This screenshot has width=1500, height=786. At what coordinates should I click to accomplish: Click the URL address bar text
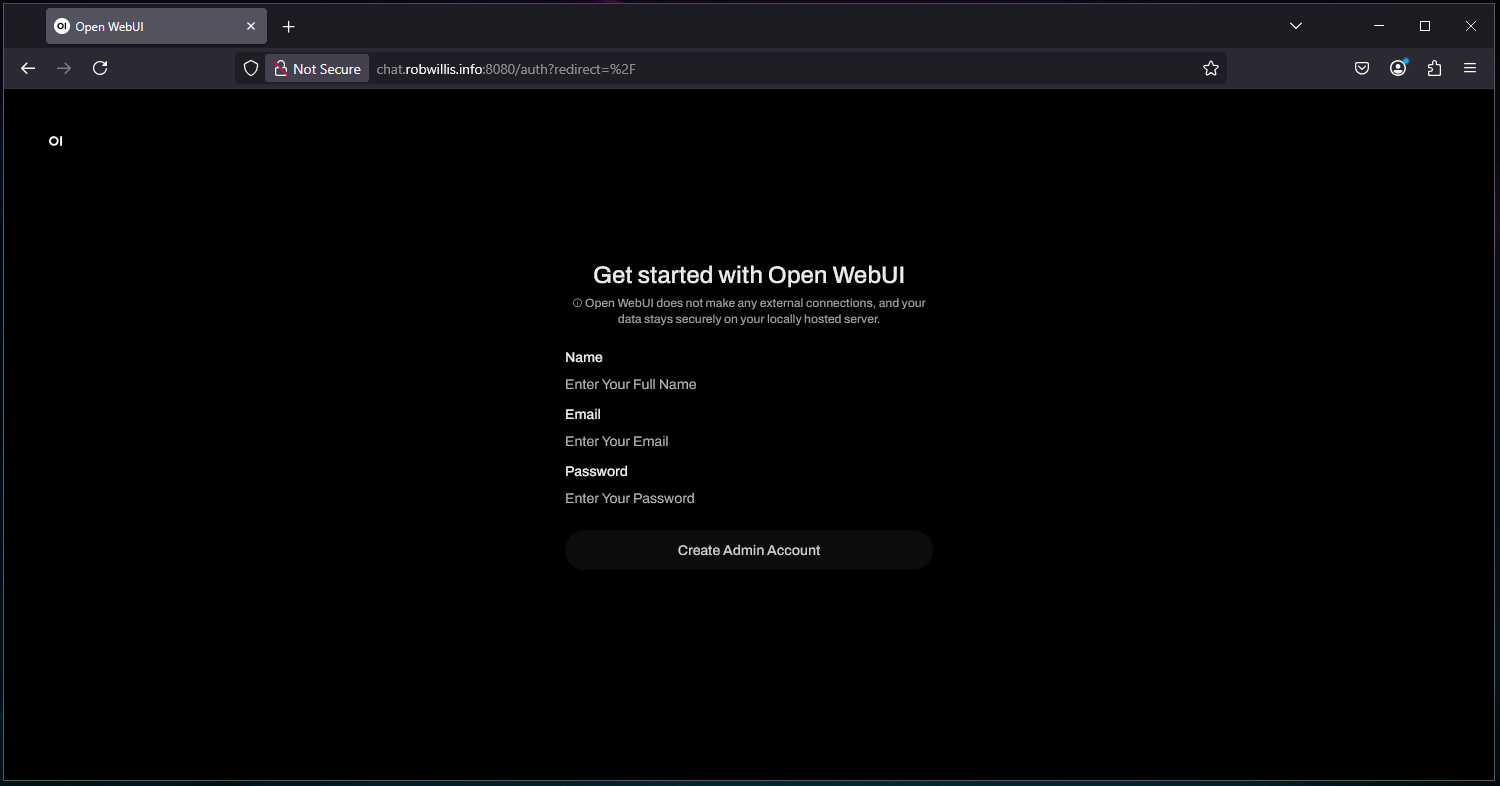click(506, 69)
